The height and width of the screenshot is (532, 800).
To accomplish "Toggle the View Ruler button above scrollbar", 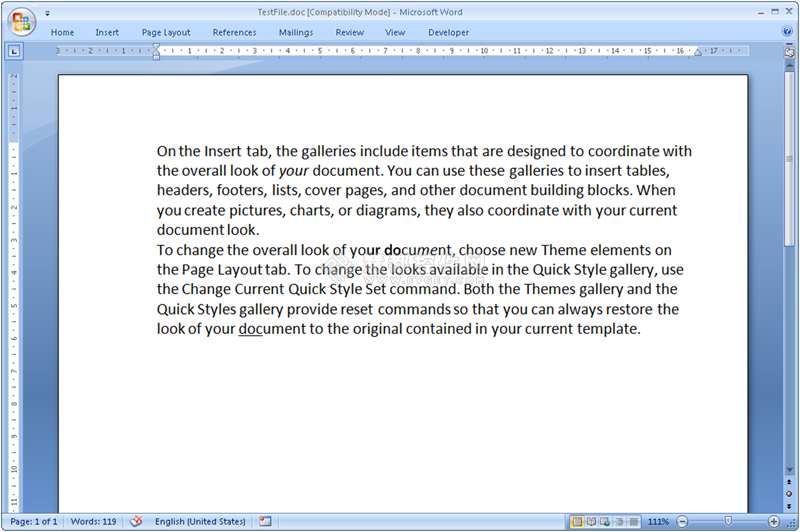I will (789, 53).
